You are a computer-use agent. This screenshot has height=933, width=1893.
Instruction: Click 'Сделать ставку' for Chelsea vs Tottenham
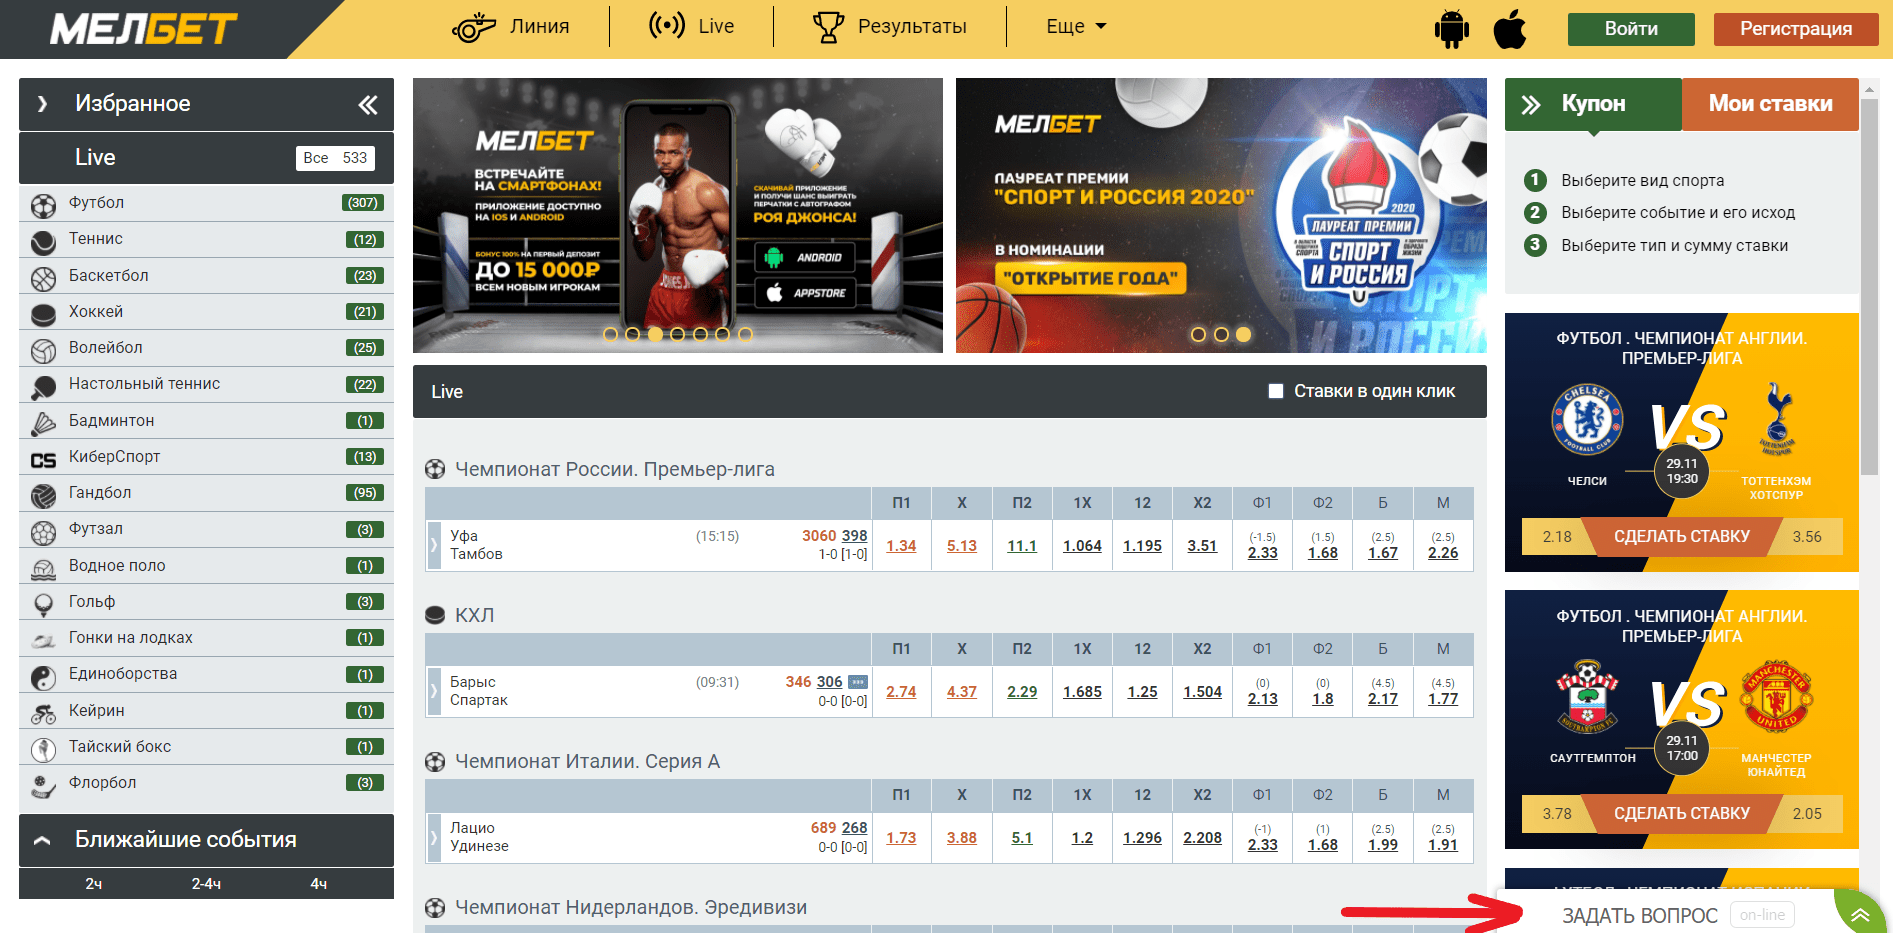[x=1682, y=537]
